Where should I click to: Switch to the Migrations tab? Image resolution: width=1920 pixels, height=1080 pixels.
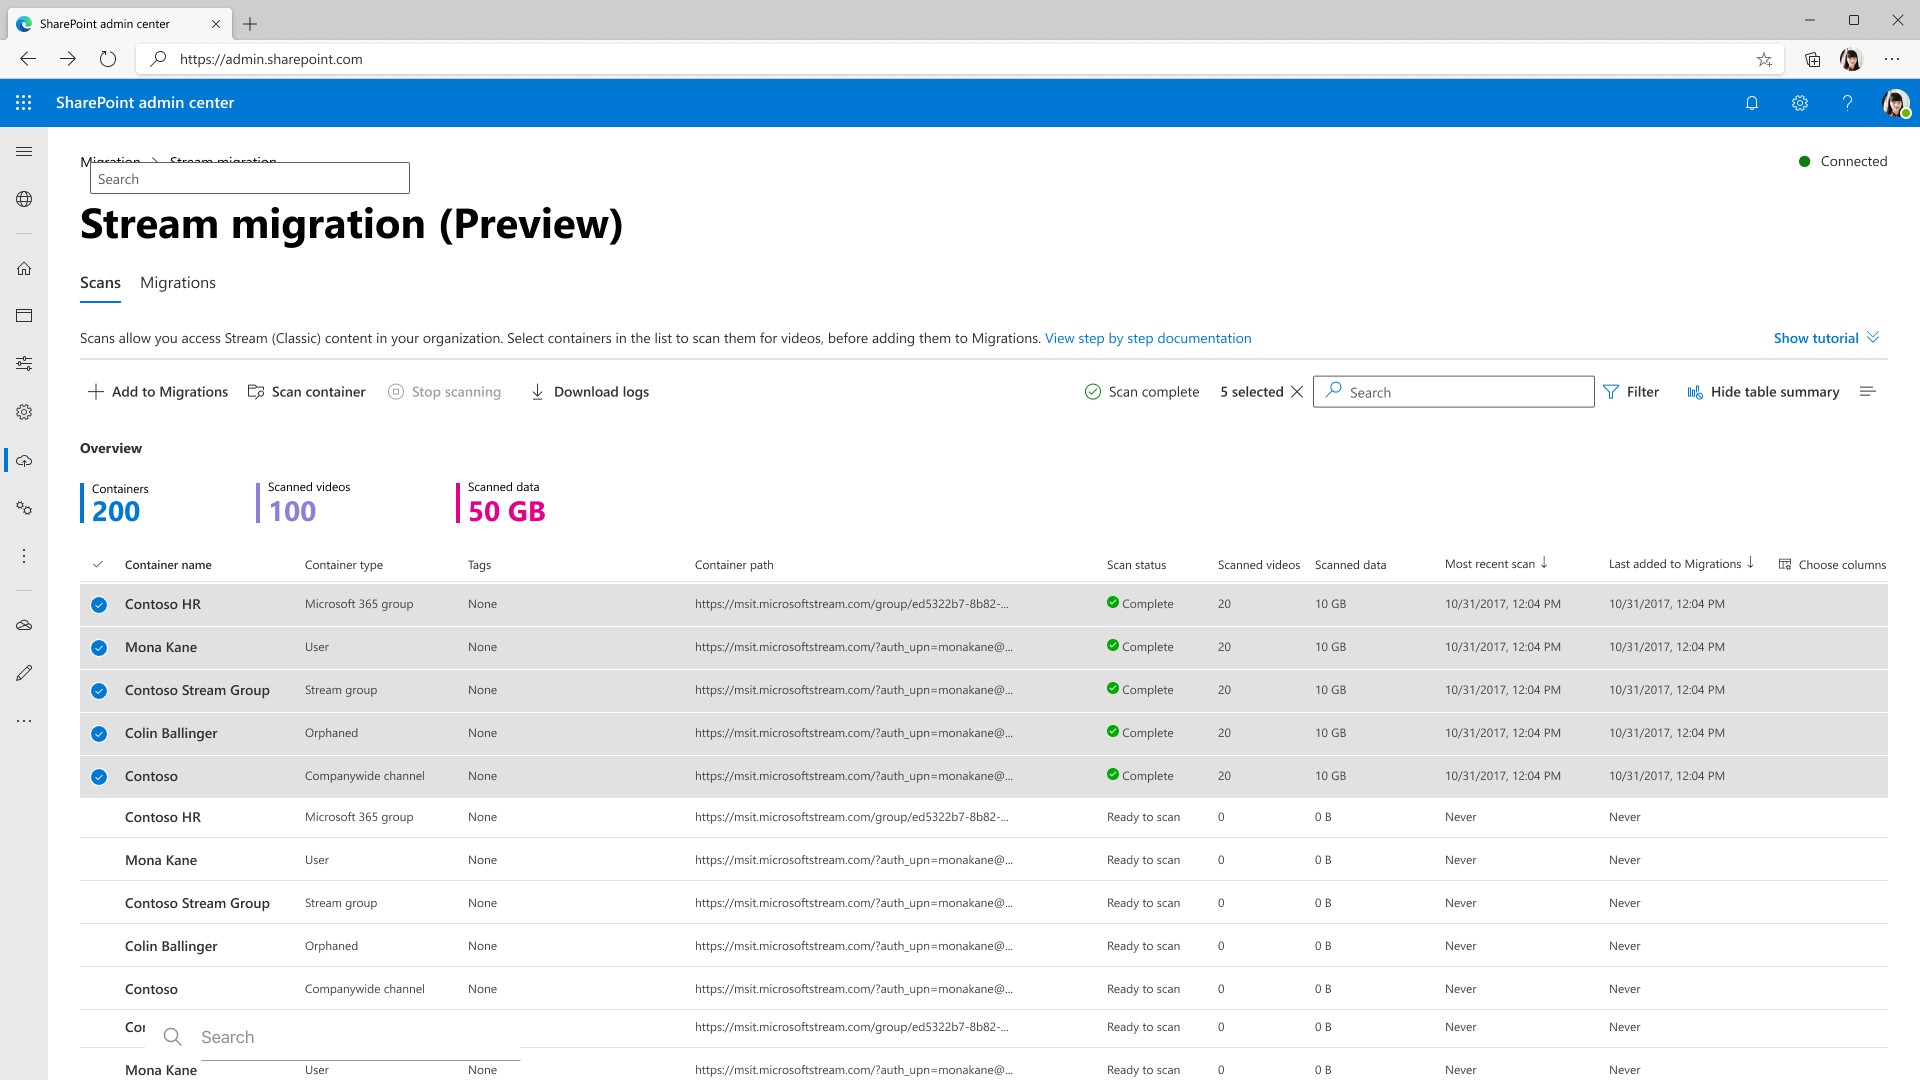click(x=178, y=282)
